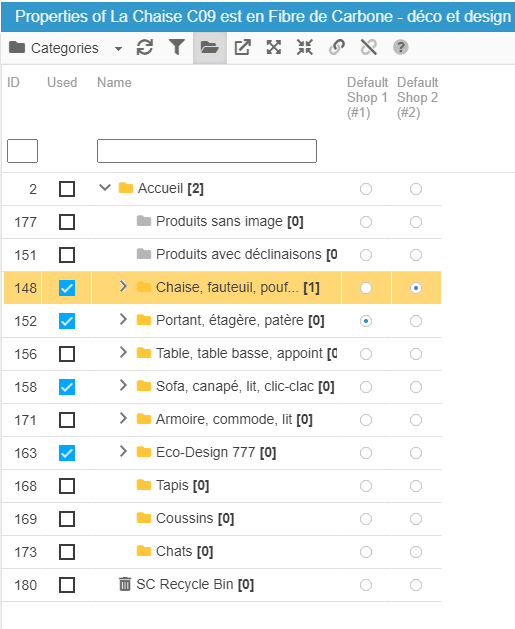Uncheck the Used box for Eco-Design 777
This screenshot has height=629, width=515.
(67, 453)
